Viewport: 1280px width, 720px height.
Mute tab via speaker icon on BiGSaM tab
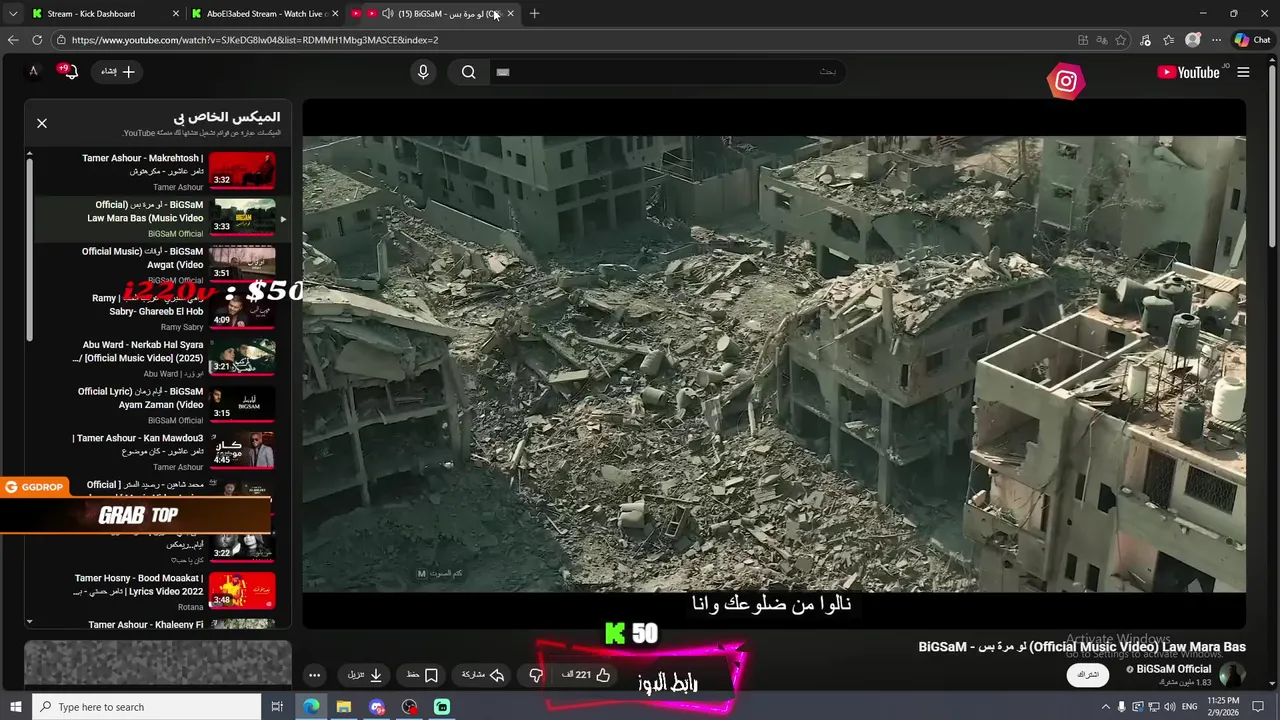tap(387, 14)
